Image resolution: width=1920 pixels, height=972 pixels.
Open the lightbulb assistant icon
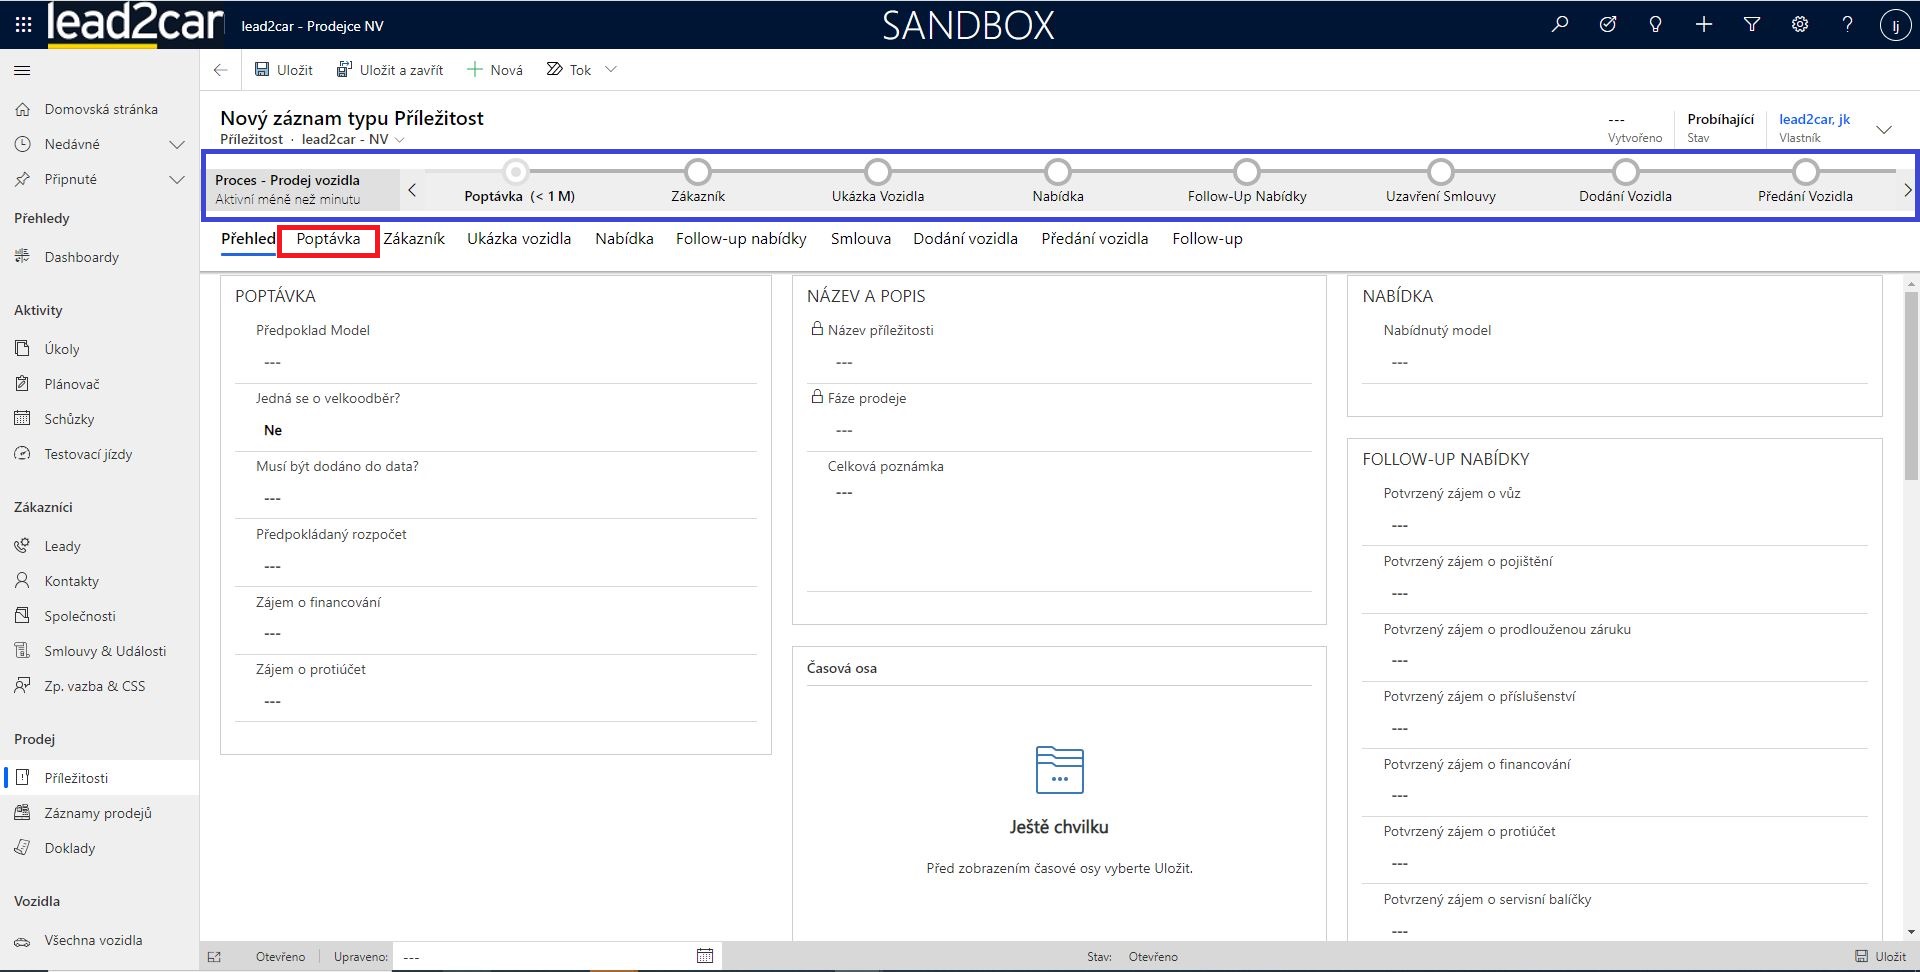coord(1655,25)
